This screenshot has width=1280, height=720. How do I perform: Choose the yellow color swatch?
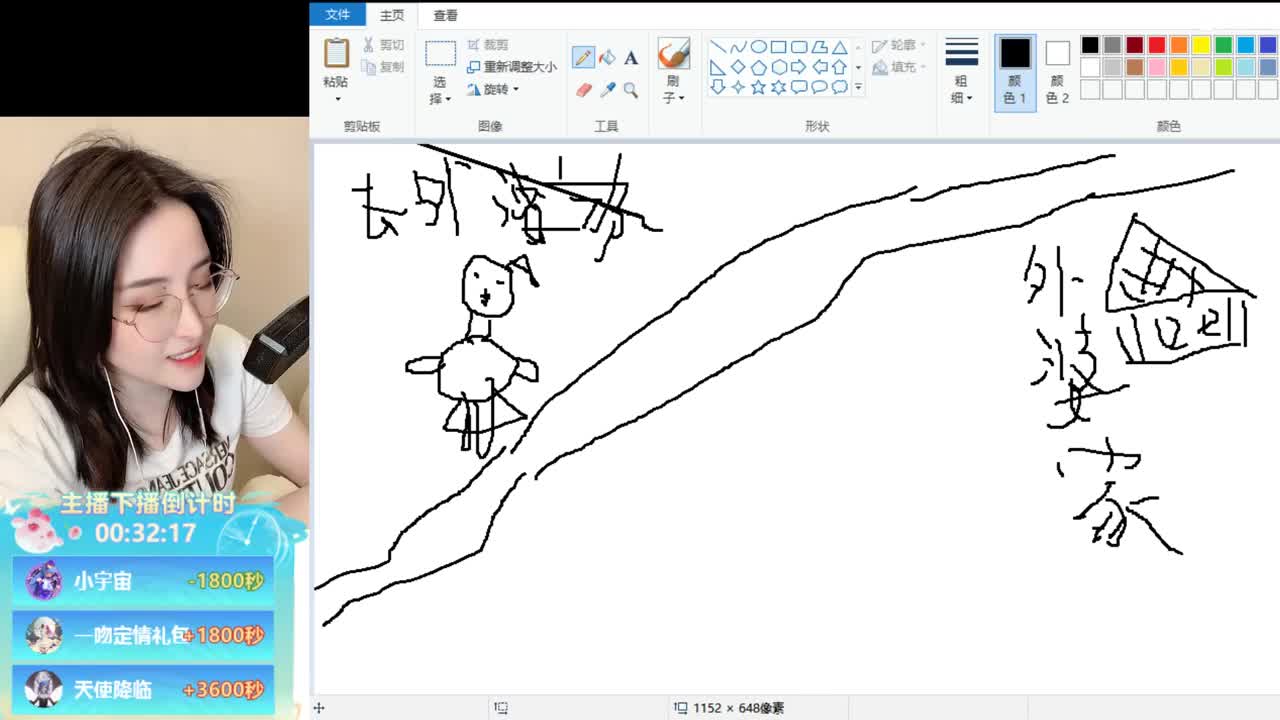(x=1201, y=45)
